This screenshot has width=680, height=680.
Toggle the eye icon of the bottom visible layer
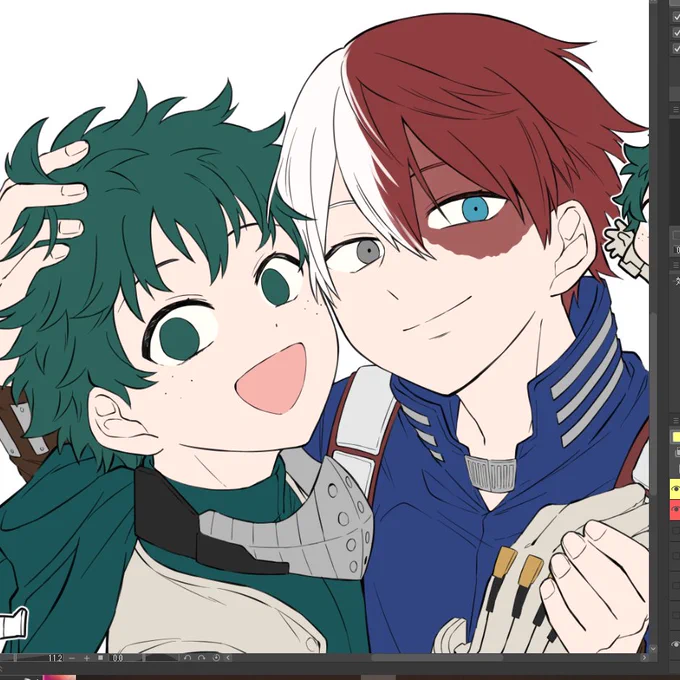[675, 644]
